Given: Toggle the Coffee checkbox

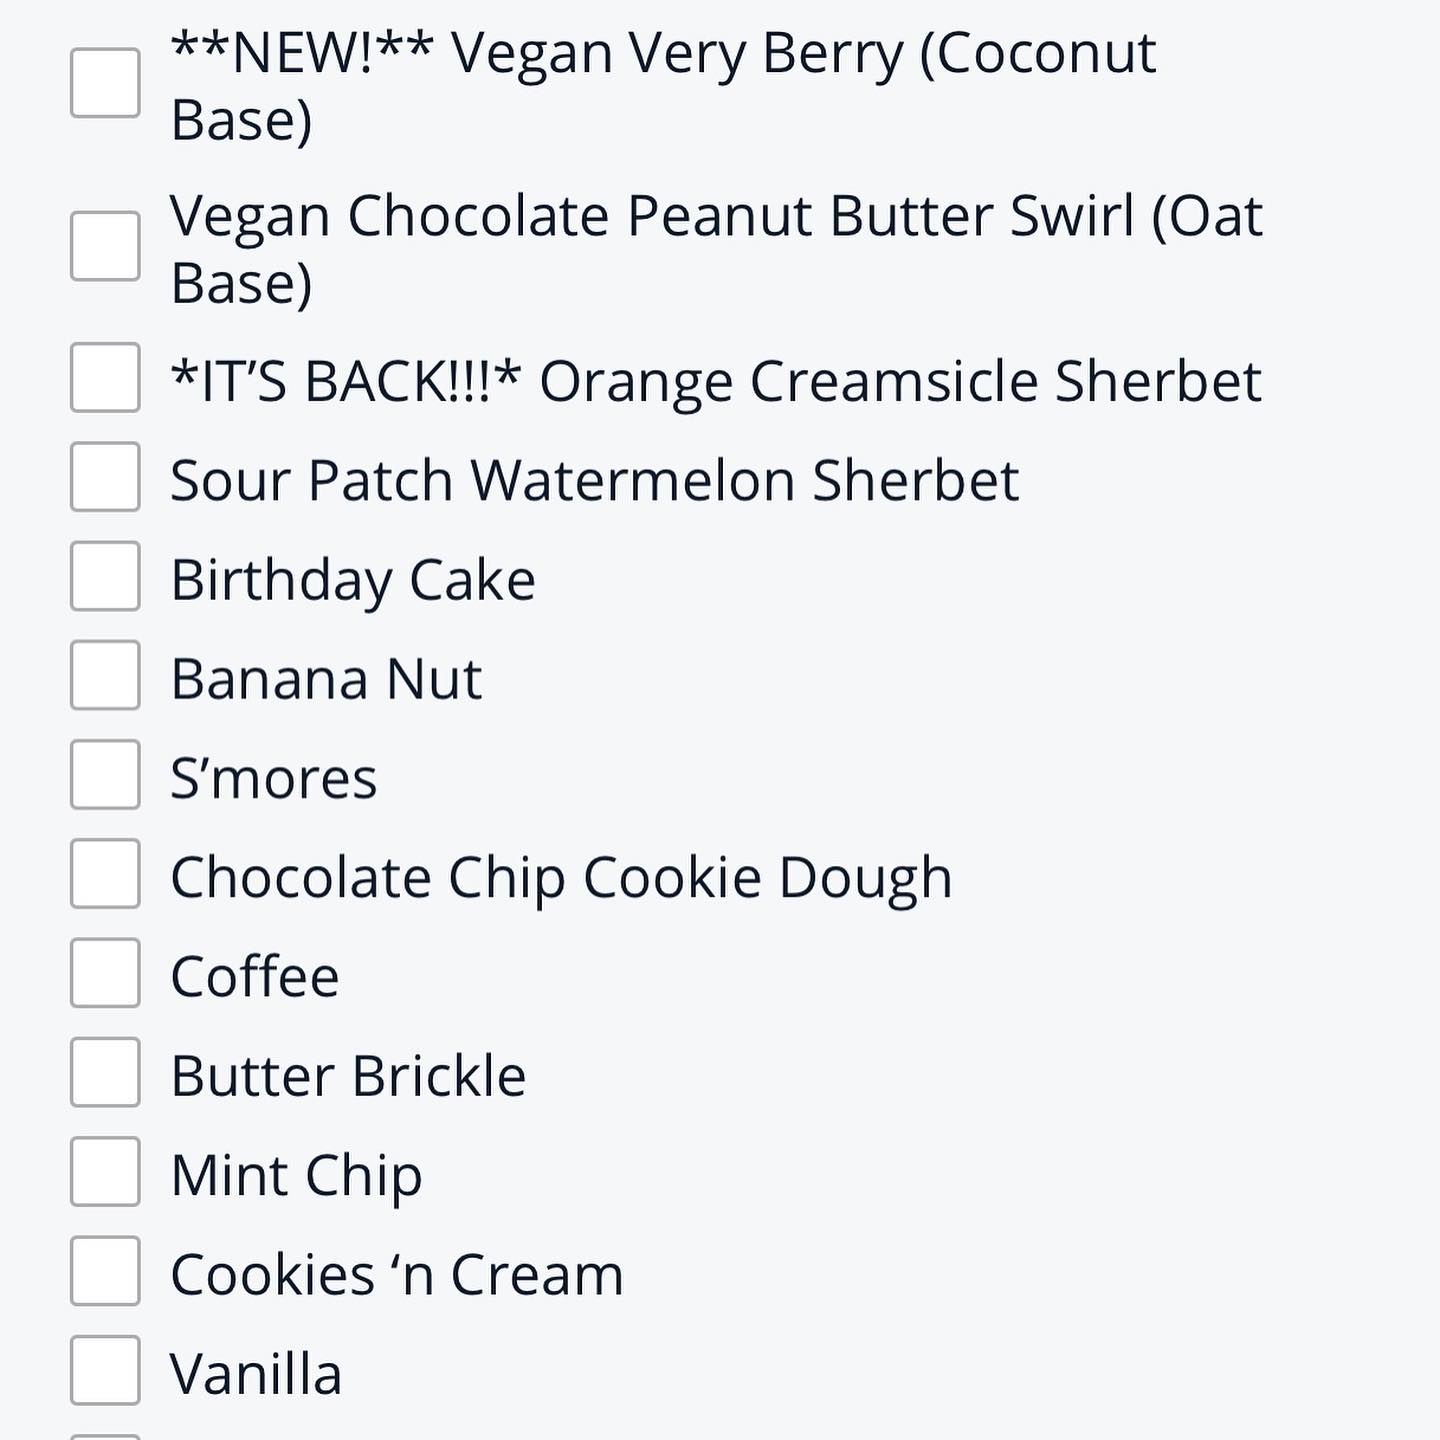Looking at the screenshot, I should coord(105,972).
